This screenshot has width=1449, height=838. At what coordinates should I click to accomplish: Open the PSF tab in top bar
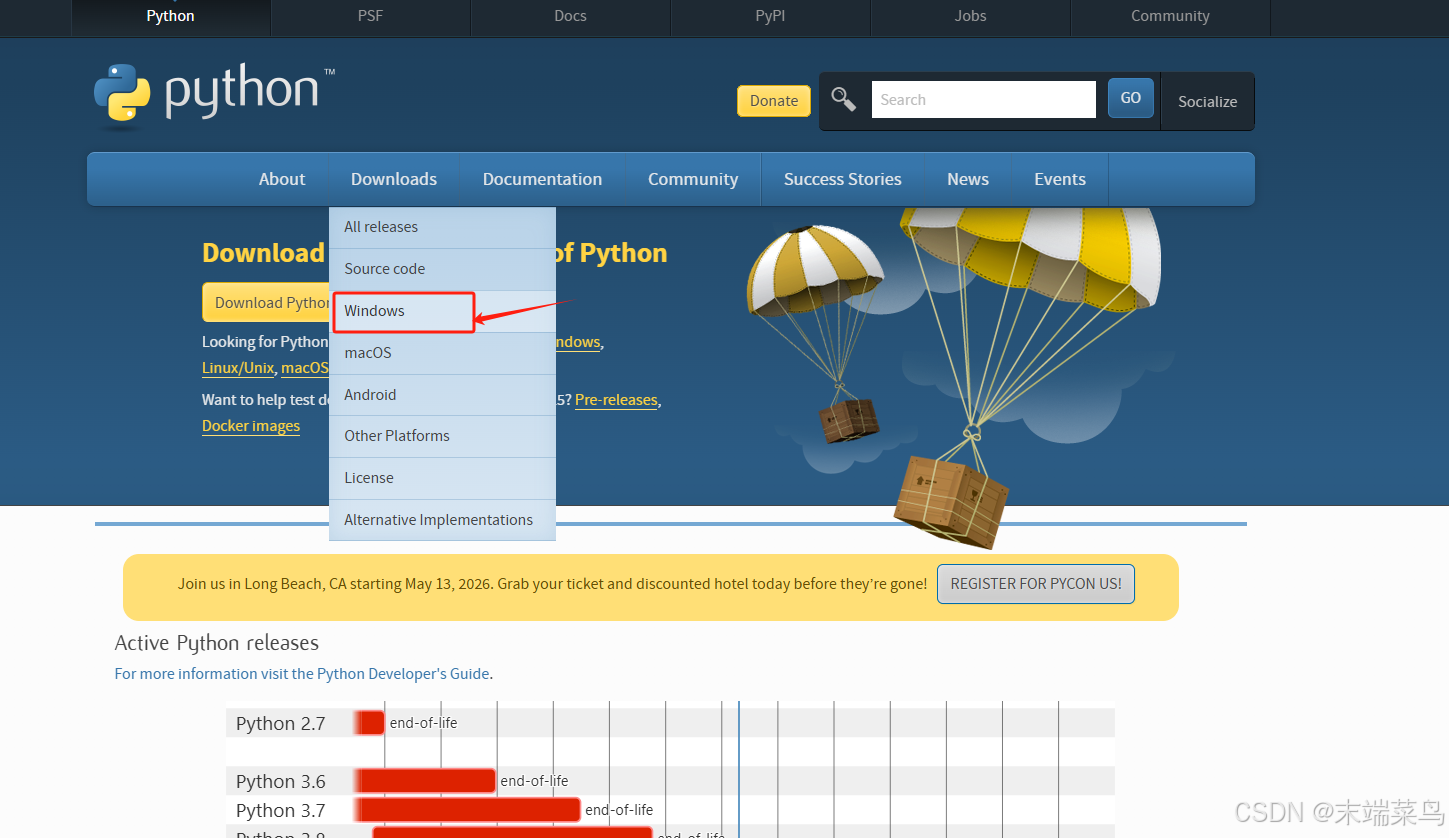click(x=370, y=17)
